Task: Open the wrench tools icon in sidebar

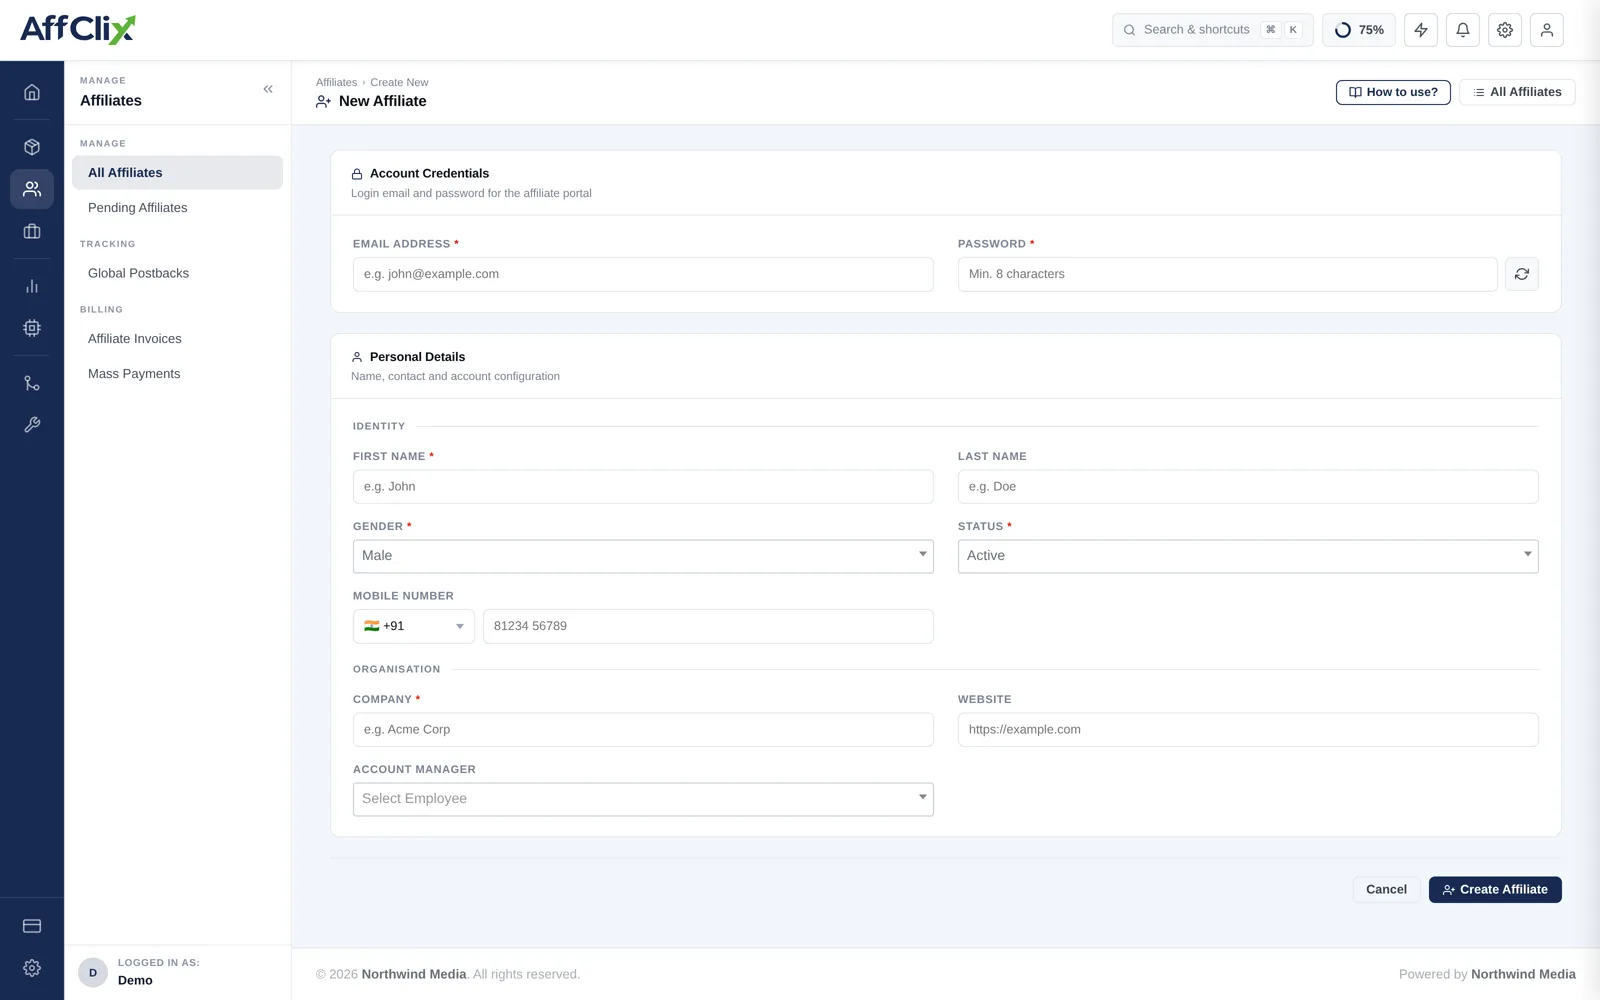Action: [x=32, y=425]
